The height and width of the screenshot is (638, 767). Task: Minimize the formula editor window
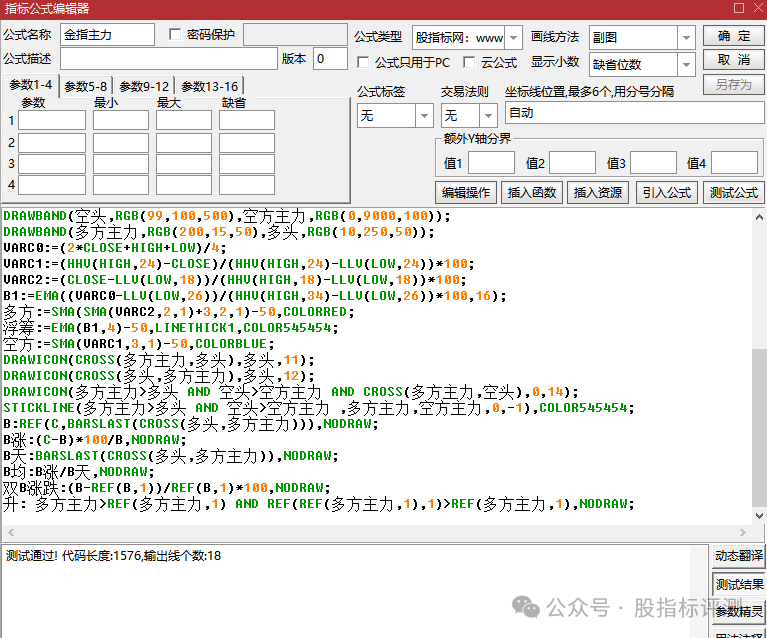(x=719, y=8)
